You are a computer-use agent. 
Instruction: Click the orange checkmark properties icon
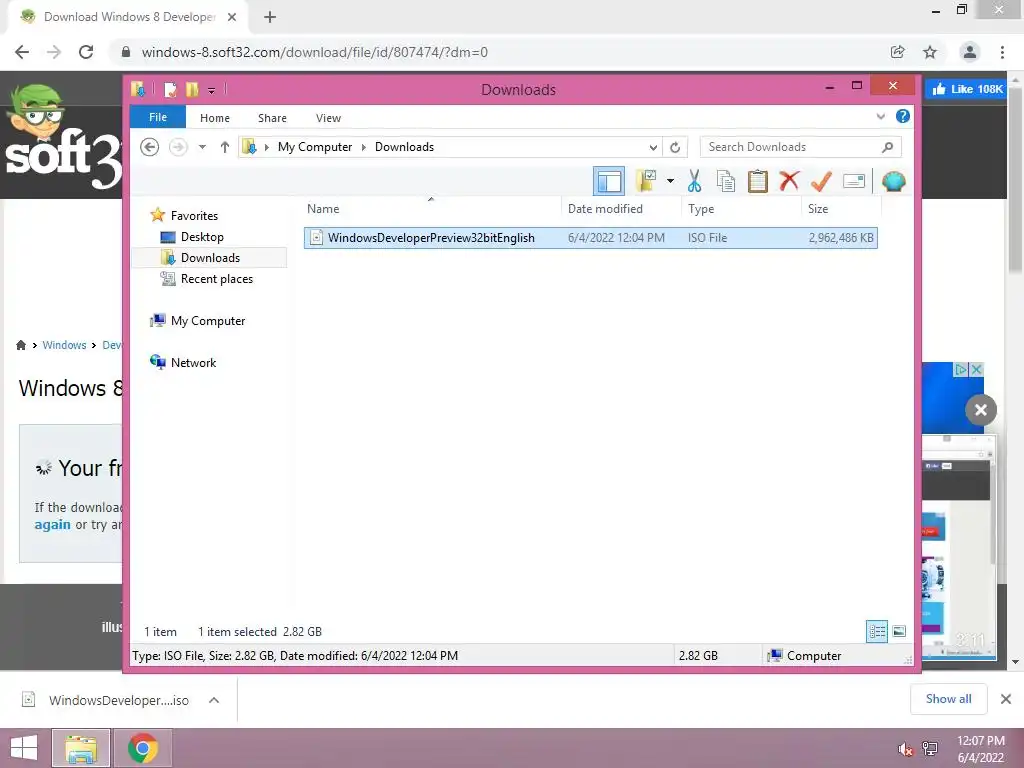[x=821, y=182]
